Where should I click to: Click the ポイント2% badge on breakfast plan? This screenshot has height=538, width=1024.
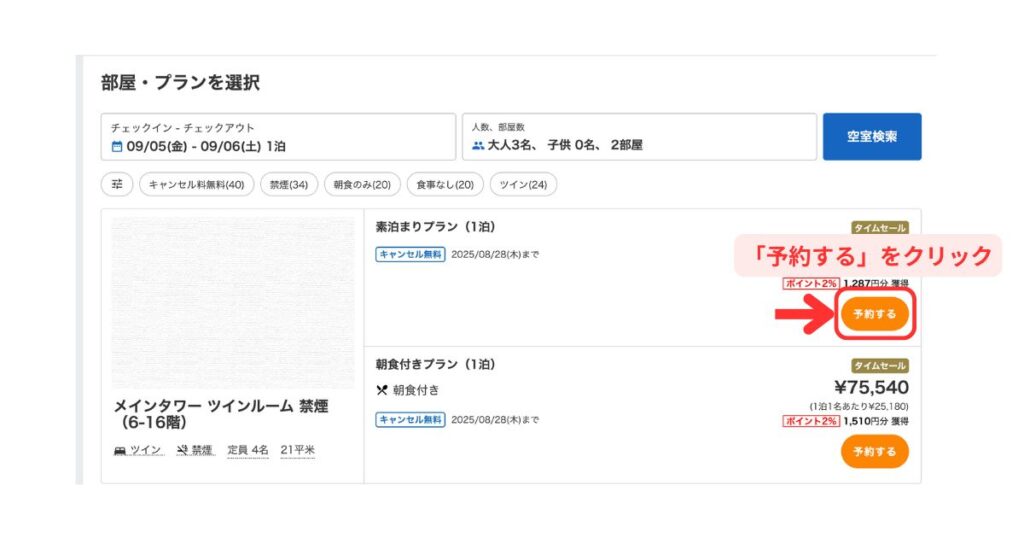[810, 421]
